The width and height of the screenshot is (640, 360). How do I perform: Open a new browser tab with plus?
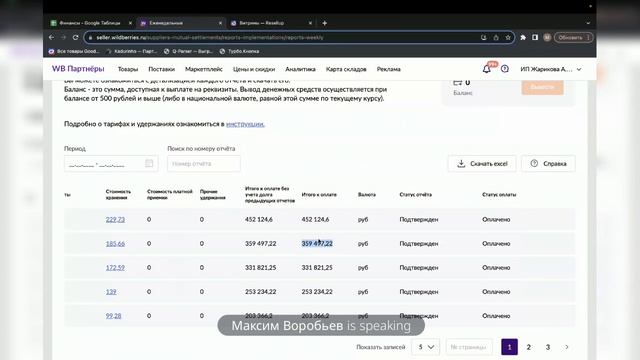tap(324, 23)
